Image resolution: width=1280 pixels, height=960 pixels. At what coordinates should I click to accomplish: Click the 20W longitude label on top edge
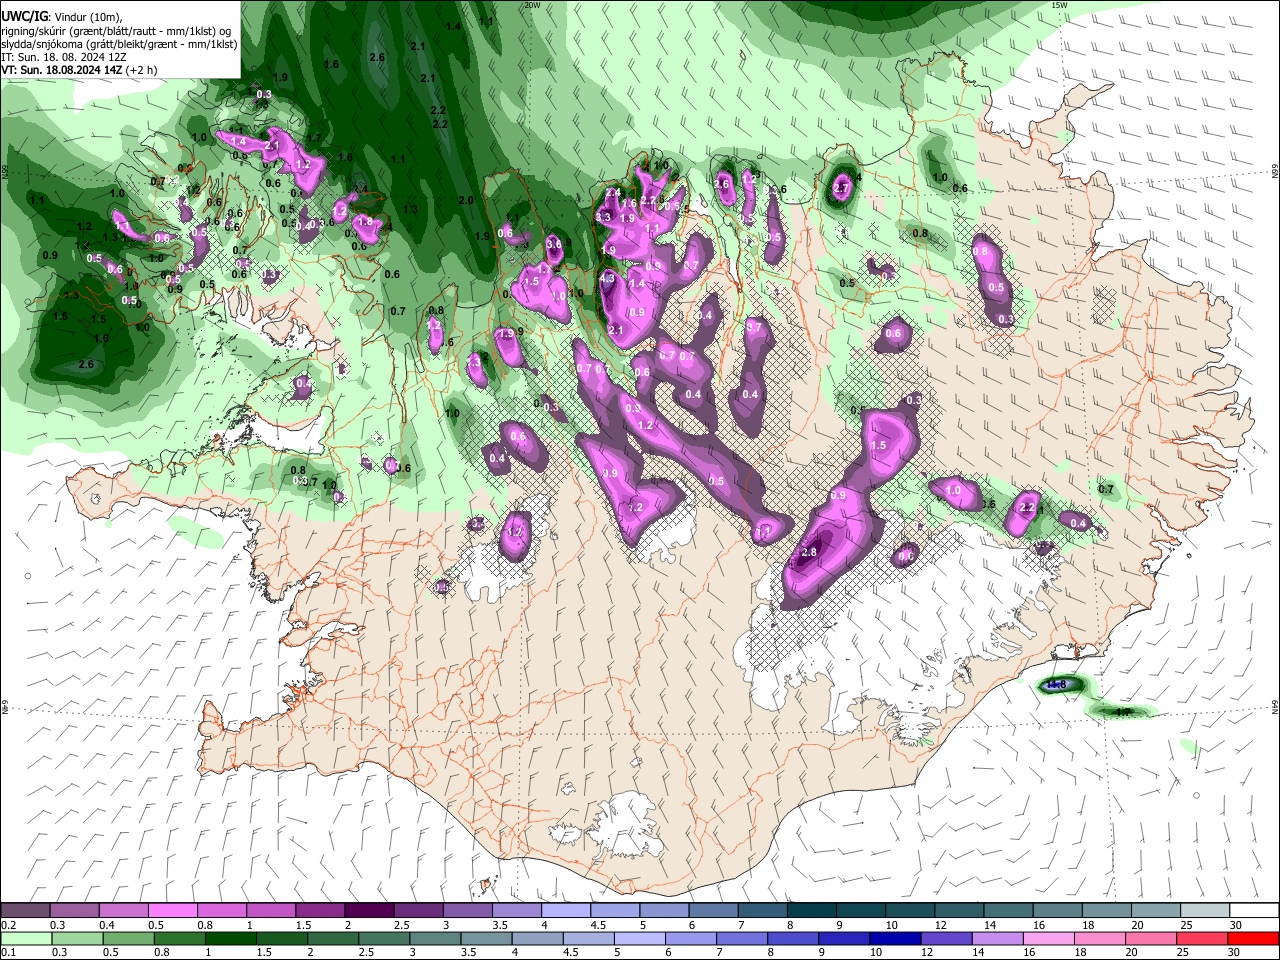pyautogui.click(x=532, y=5)
